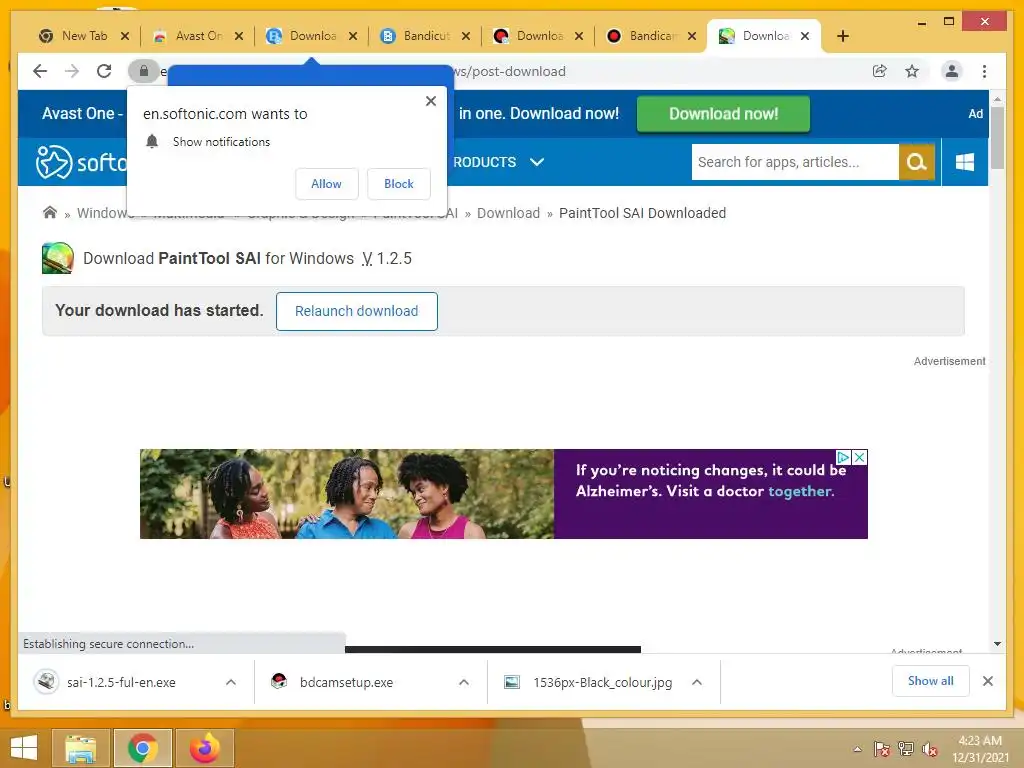Open the Download breadcrumb link

(x=508, y=213)
